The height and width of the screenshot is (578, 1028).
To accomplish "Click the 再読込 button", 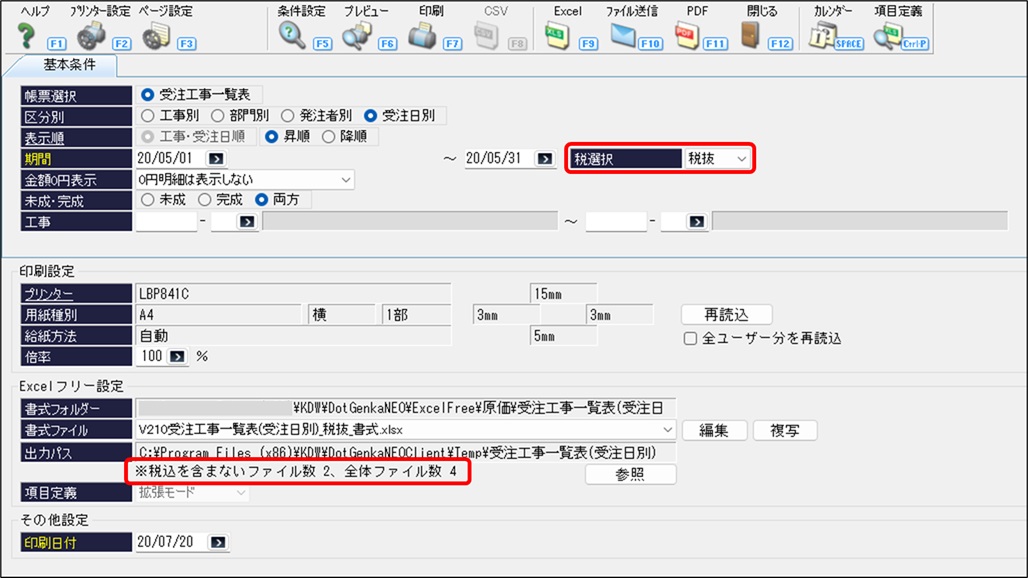I will pos(726,315).
